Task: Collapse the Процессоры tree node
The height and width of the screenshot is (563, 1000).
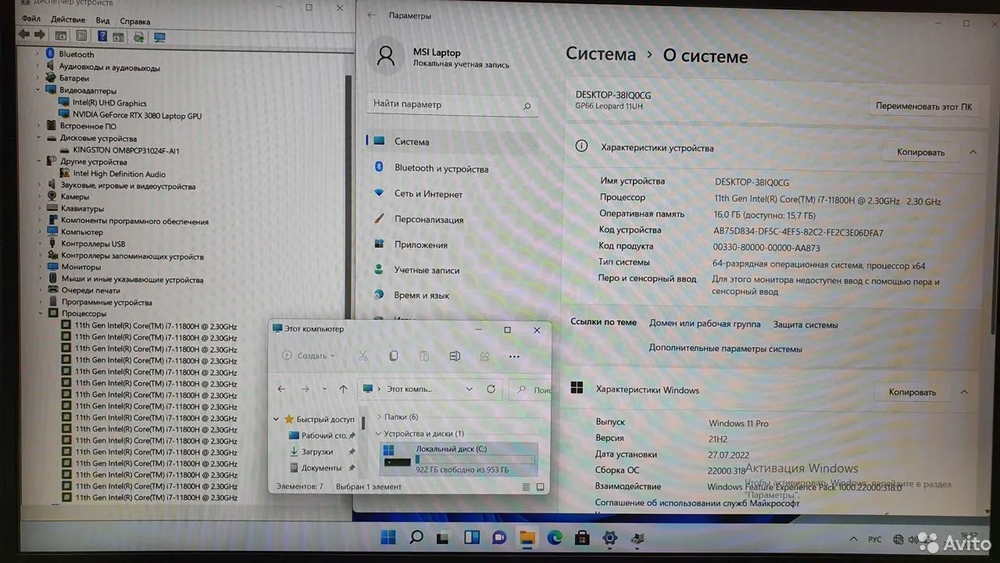Action: [41, 313]
